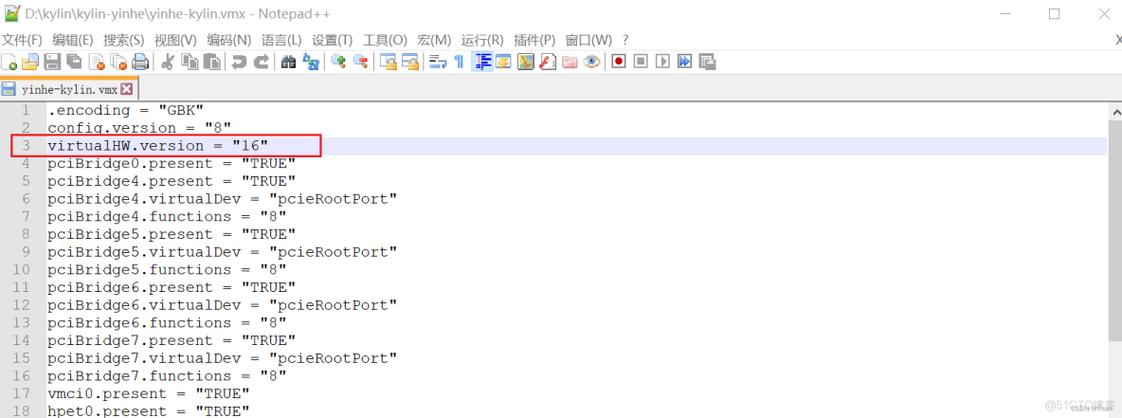Show the Document Map panel
Image resolution: width=1122 pixels, height=418 pixels.
tap(526, 62)
